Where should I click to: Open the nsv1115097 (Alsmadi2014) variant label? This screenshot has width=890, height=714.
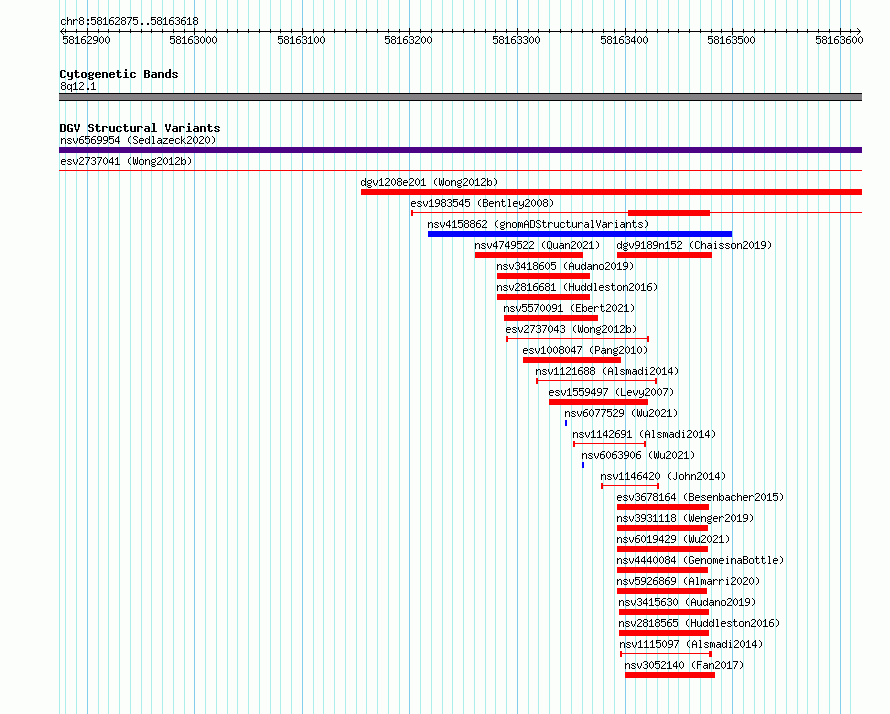click(x=691, y=644)
